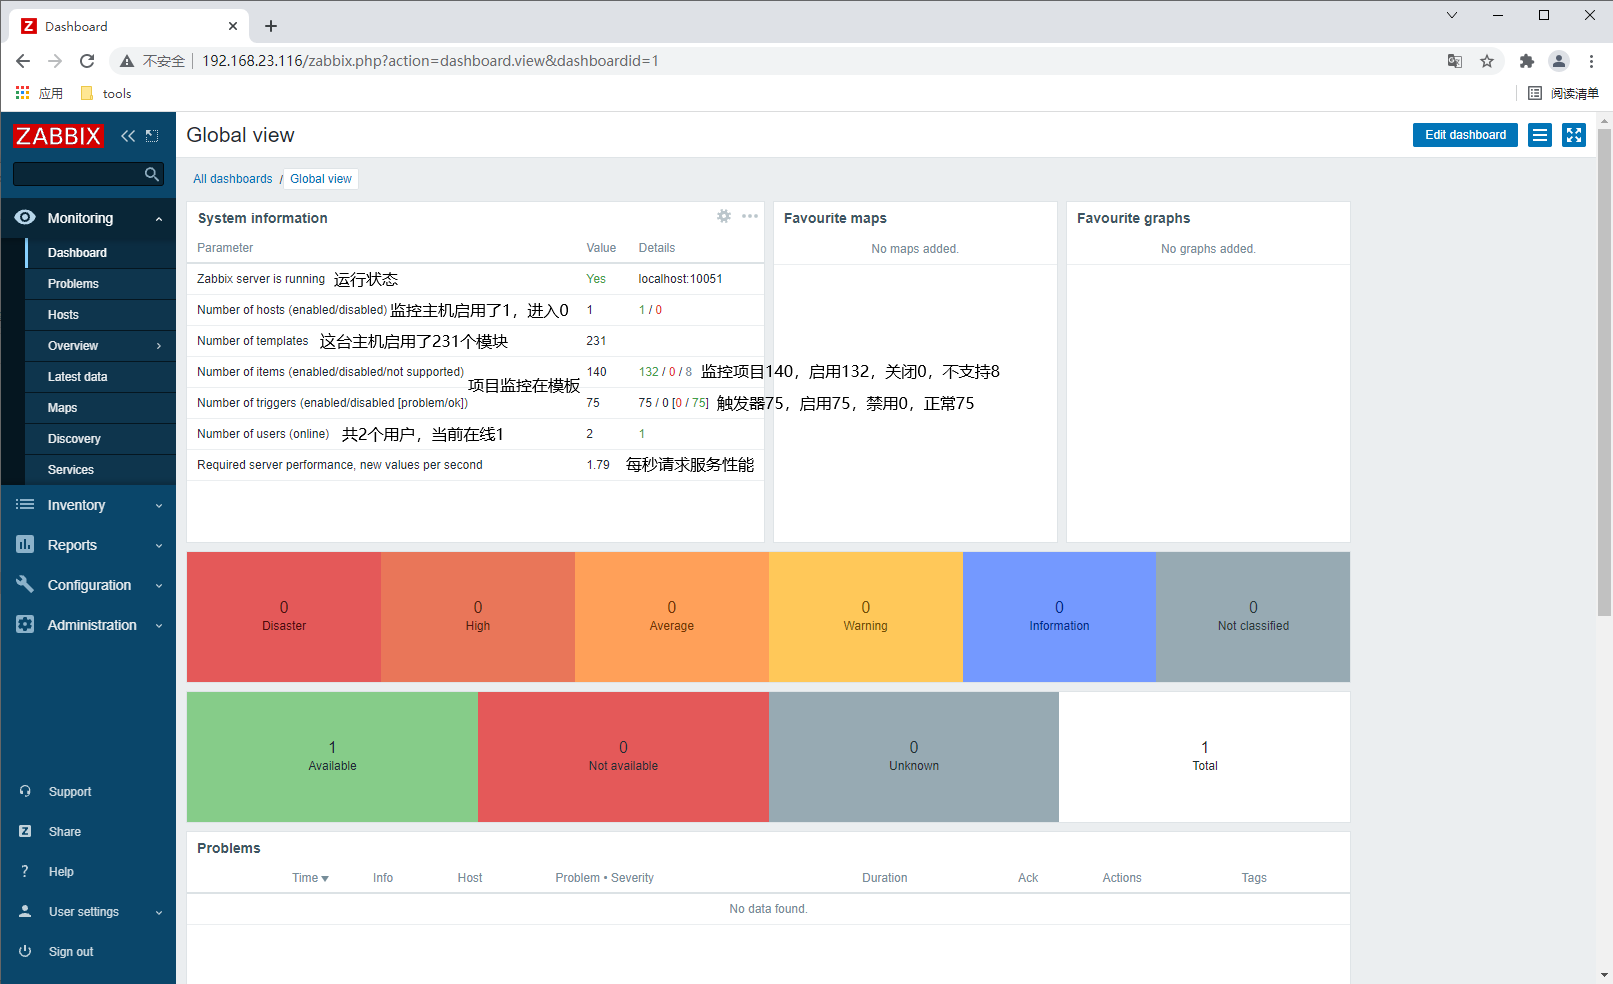
Task: Click the Inventory list icon
Action: [x=25, y=505]
